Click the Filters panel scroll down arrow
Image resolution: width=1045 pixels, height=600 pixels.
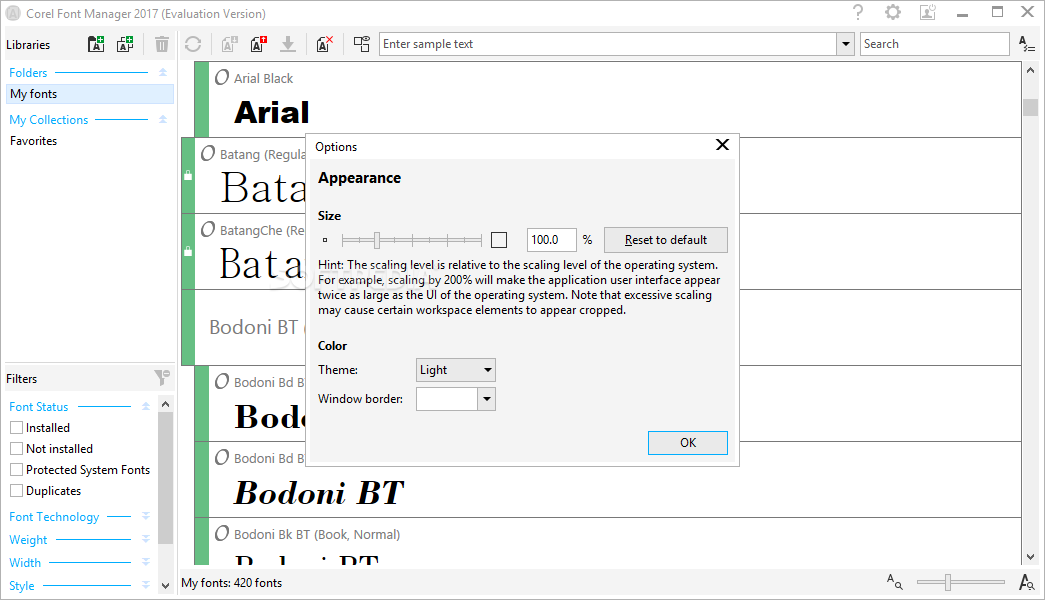165,586
